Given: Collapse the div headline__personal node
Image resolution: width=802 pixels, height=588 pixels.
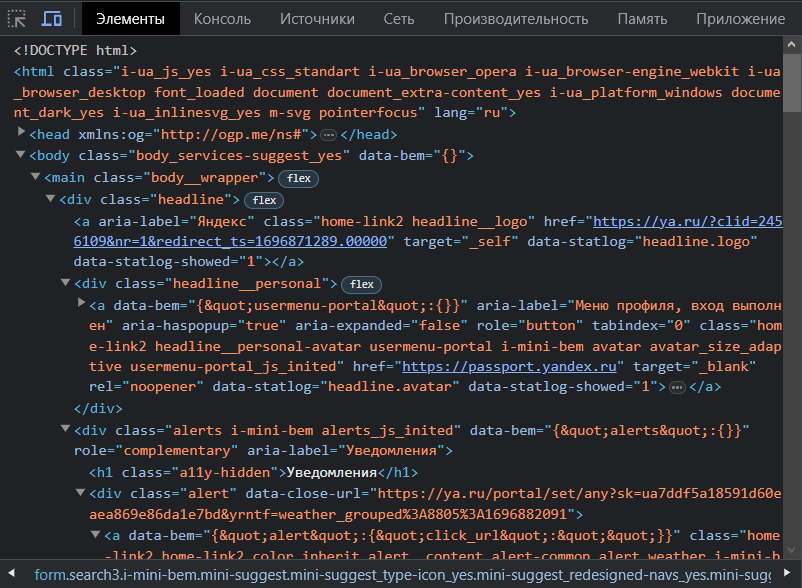Looking at the screenshot, I should tap(65, 282).
